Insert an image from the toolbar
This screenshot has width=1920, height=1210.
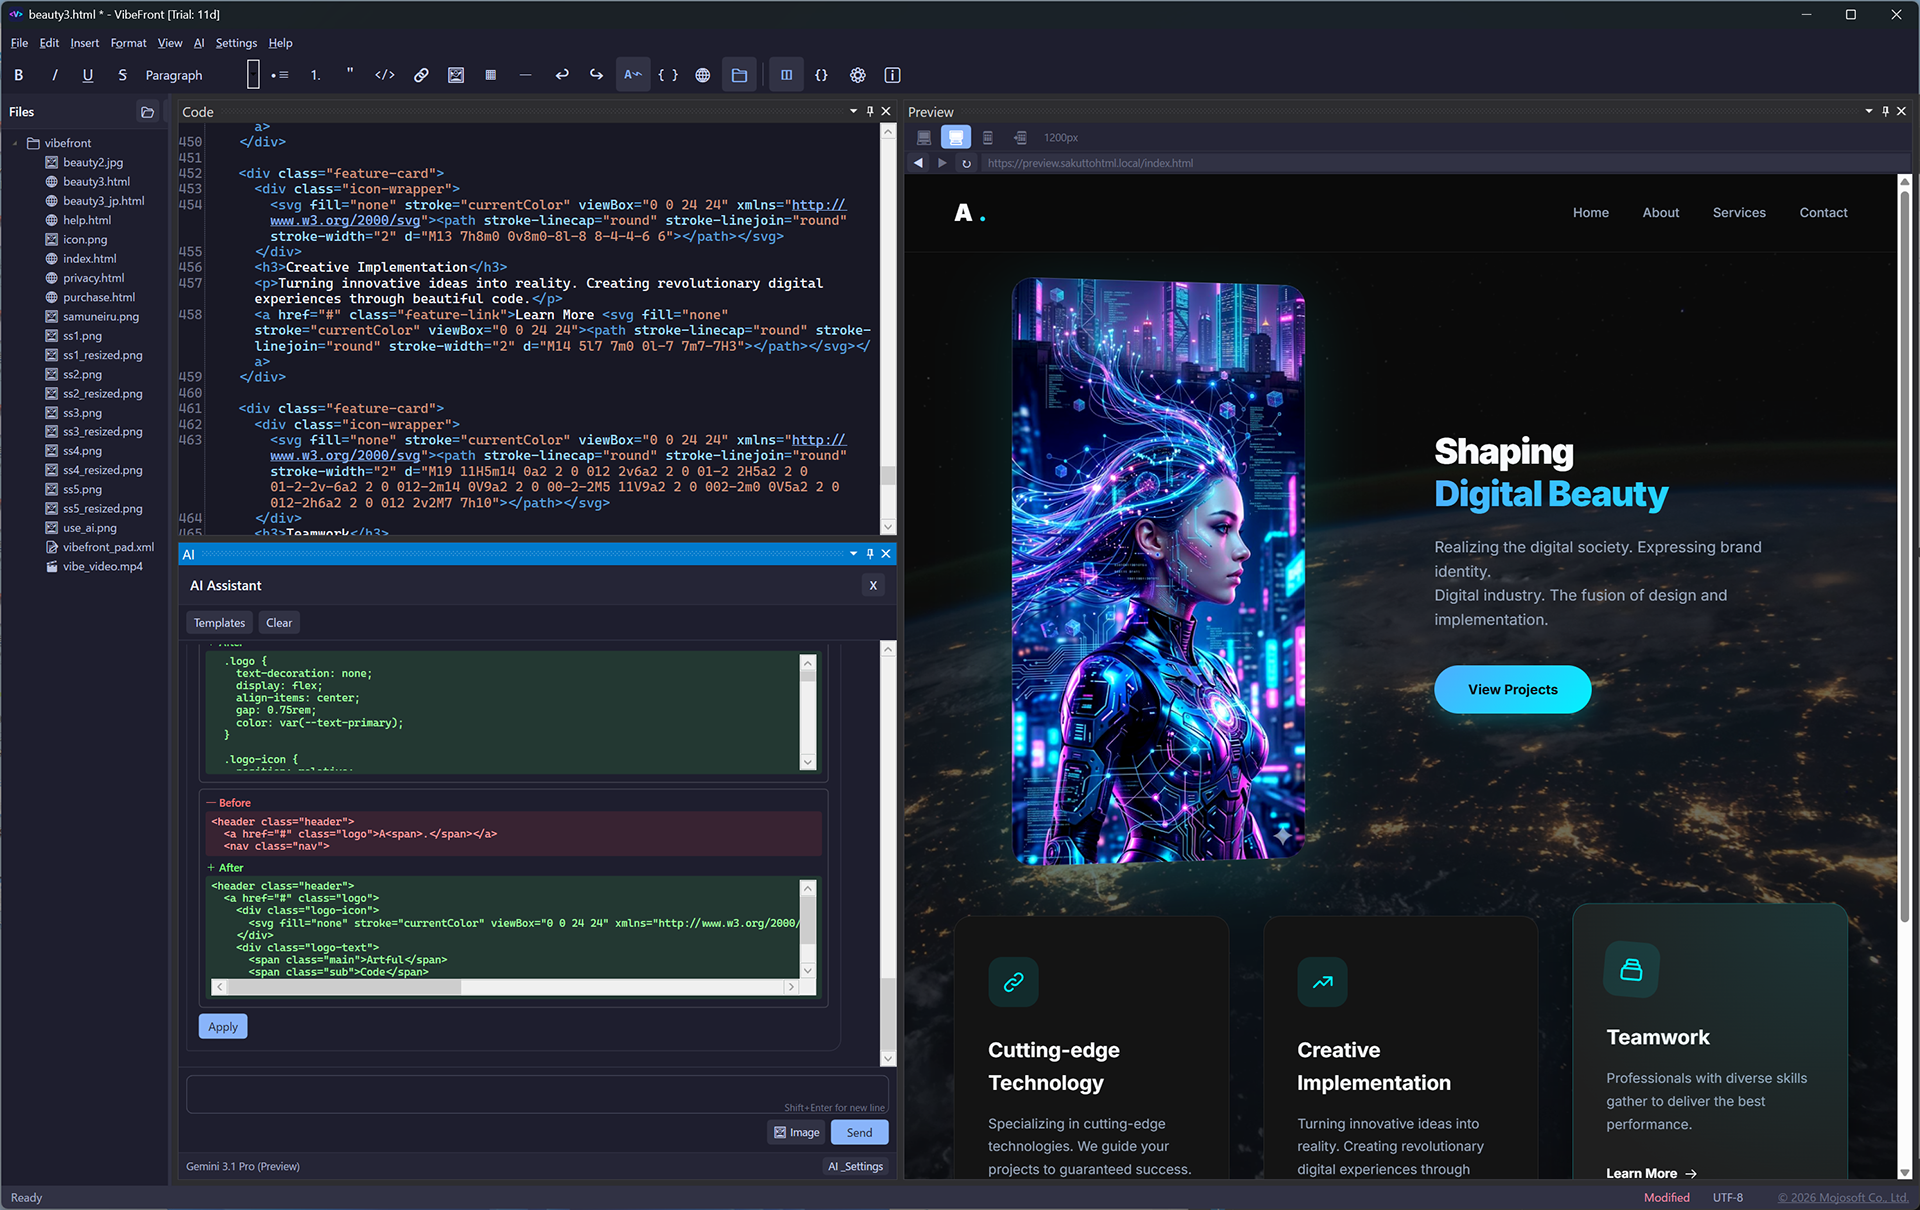(456, 74)
